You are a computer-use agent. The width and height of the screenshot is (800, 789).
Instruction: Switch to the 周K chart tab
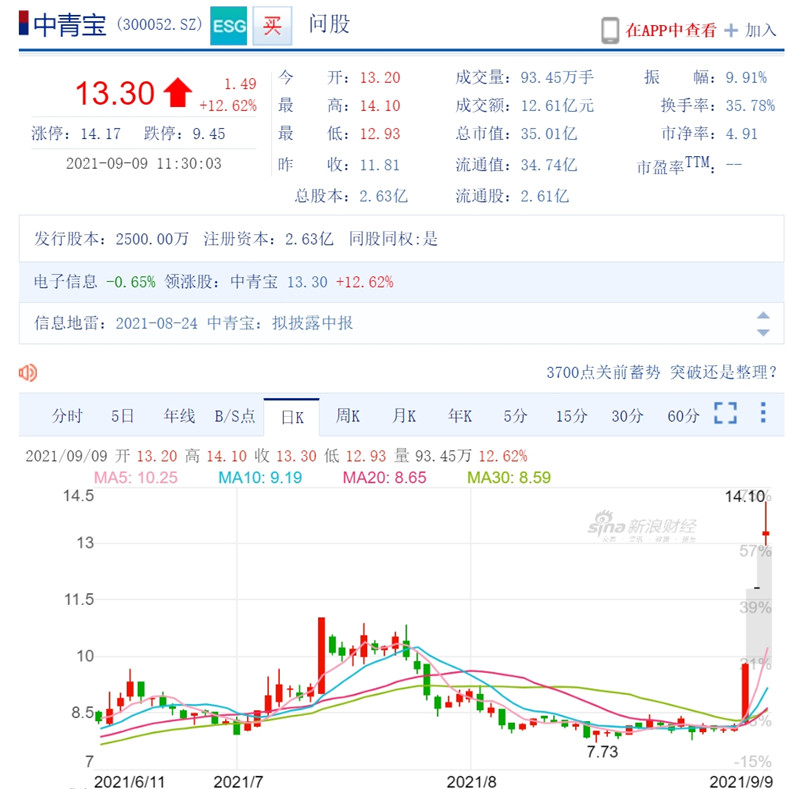click(x=347, y=416)
